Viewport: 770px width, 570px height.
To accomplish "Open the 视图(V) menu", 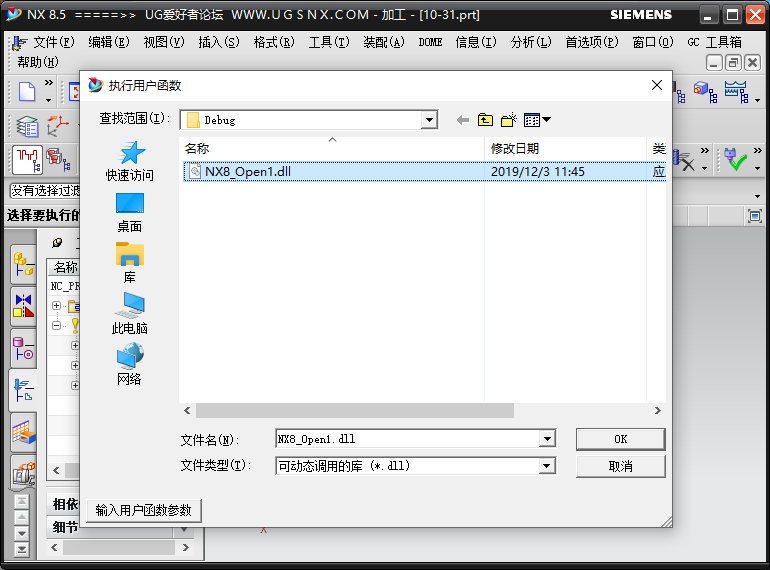I will (x=164, y=42).
